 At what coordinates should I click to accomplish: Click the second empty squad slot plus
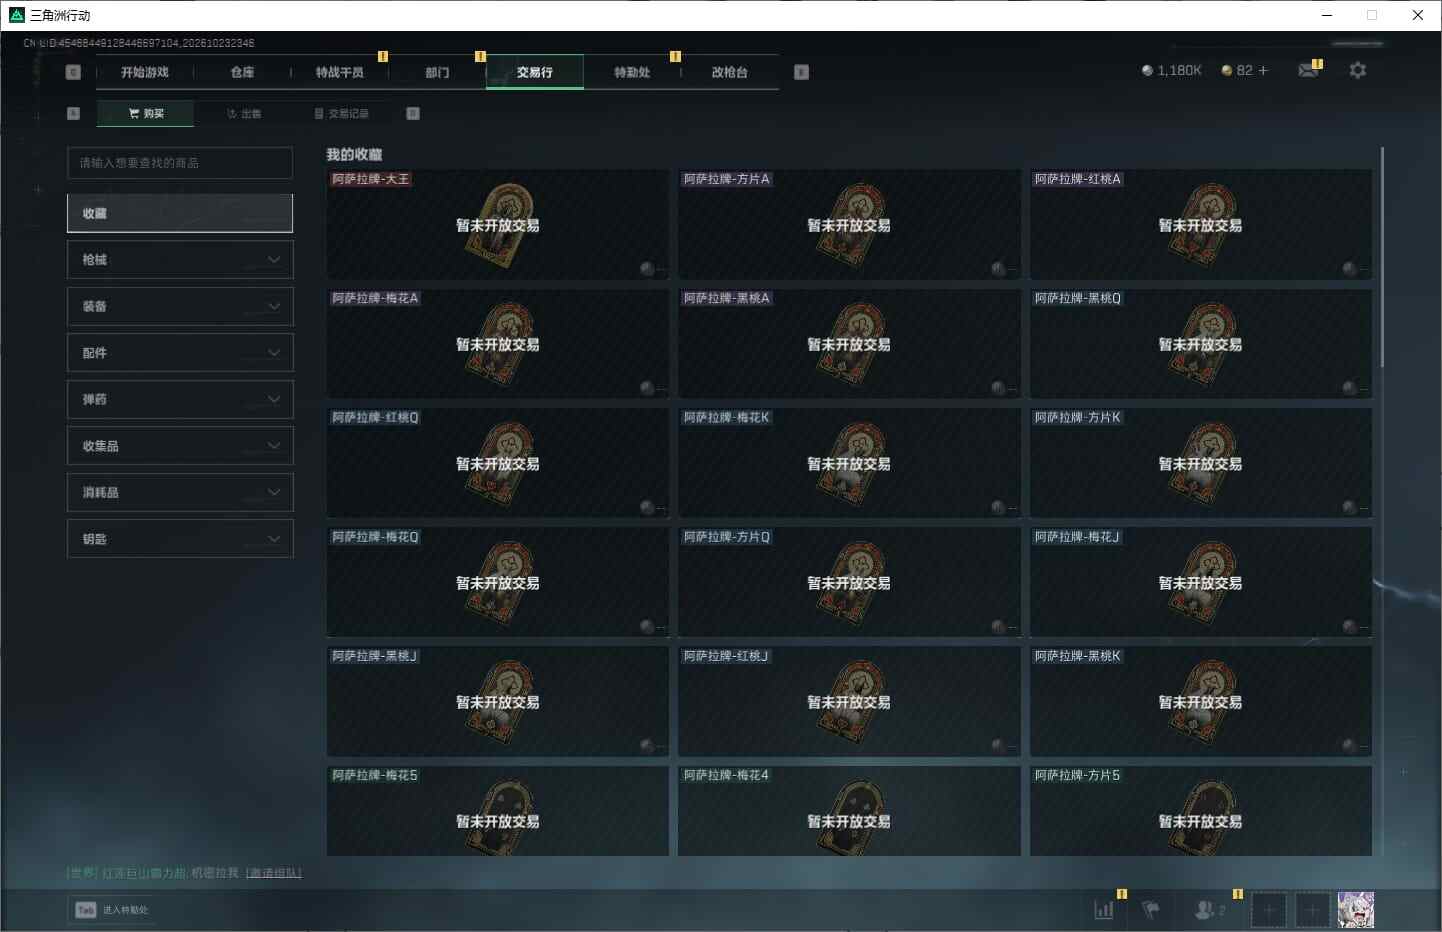click(1312, 910)
